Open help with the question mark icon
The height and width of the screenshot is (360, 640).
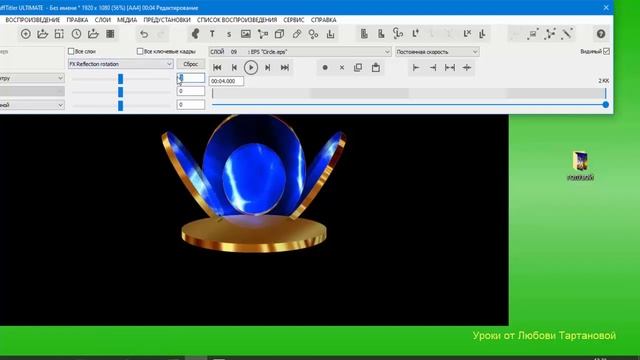pyautogui.click(x=601, y=34)
